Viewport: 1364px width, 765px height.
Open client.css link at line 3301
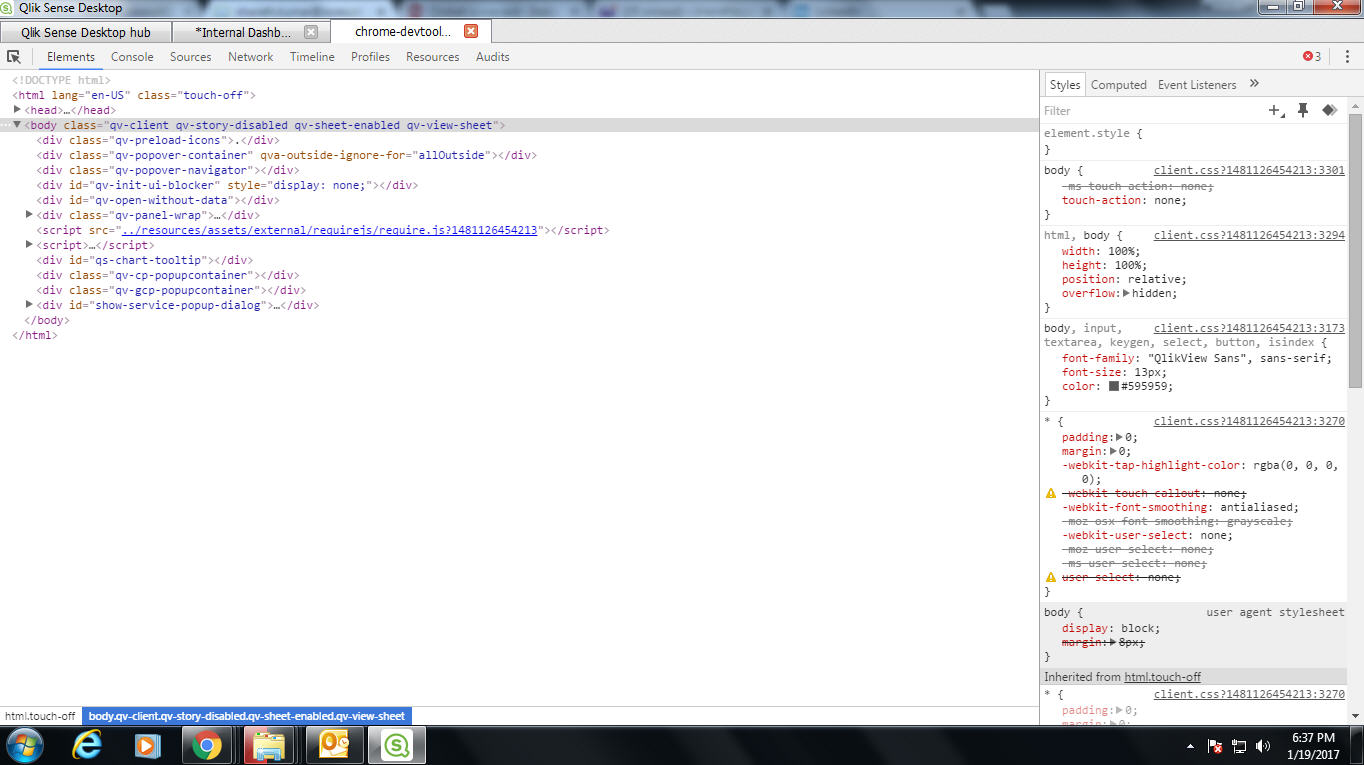[x=1249, y=171]
